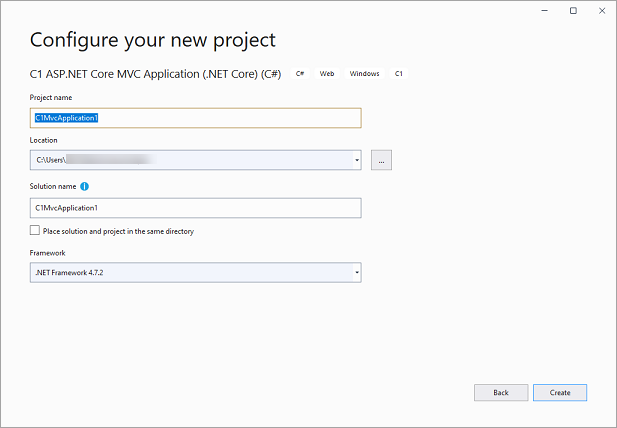Click the arrow on the Framework combo box

pos(356,273)
